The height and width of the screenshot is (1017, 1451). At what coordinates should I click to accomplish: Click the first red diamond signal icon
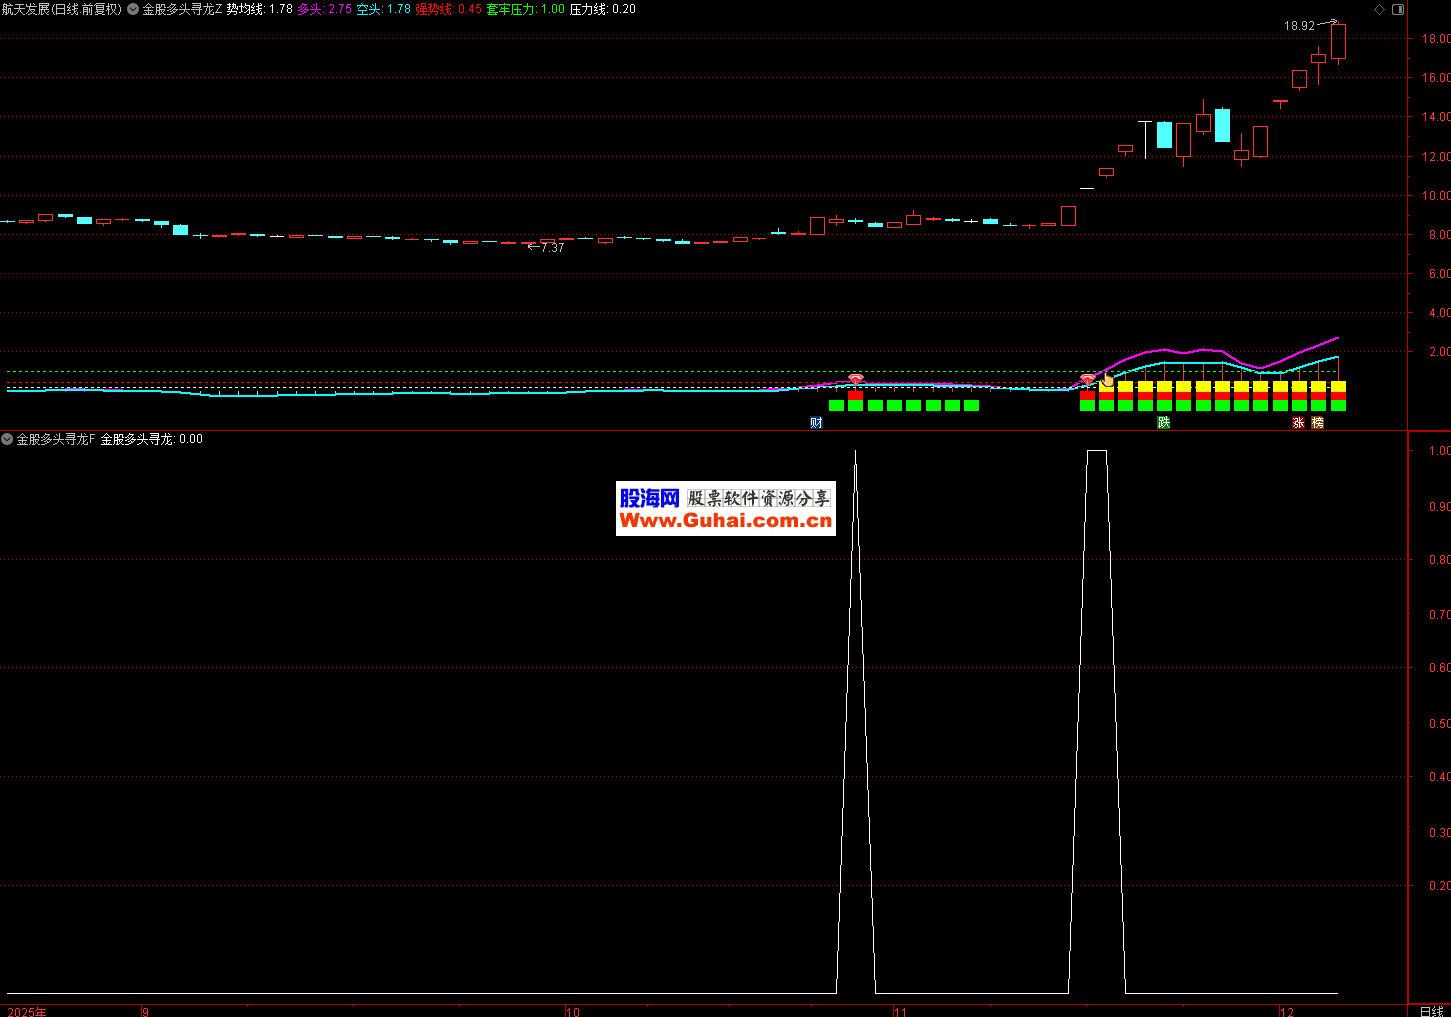[855, 379]
